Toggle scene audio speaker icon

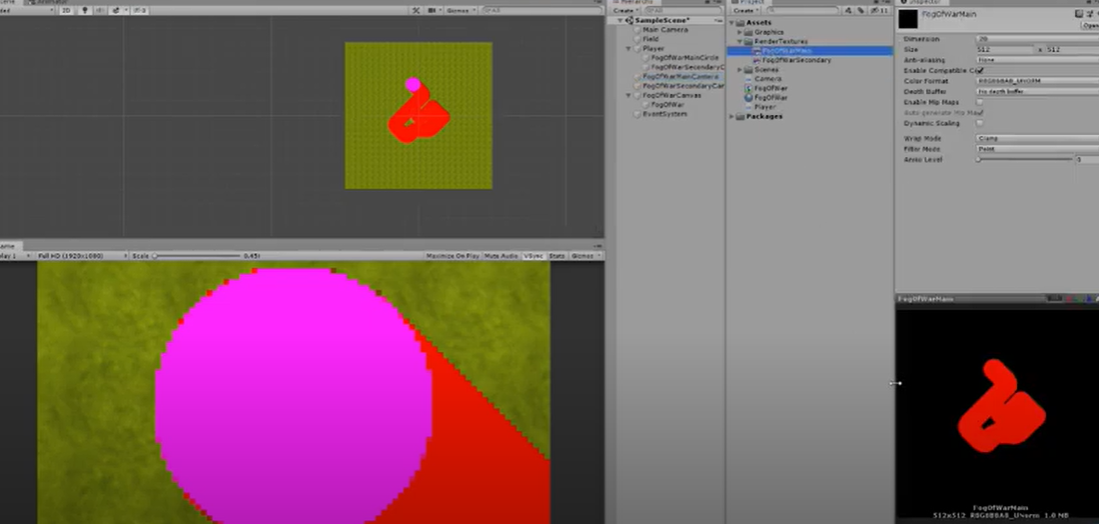(x=100, y=11)
